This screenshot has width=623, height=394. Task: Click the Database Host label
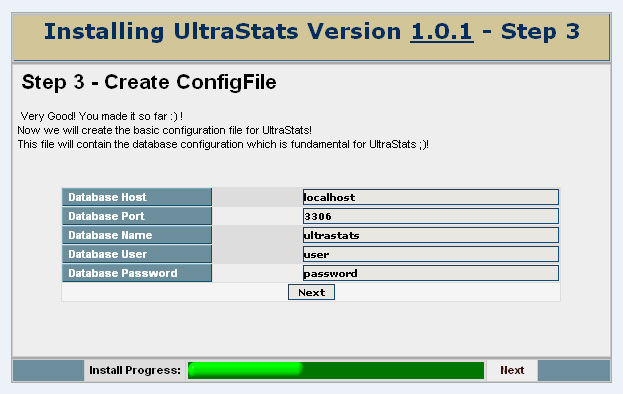click(137, 197)
